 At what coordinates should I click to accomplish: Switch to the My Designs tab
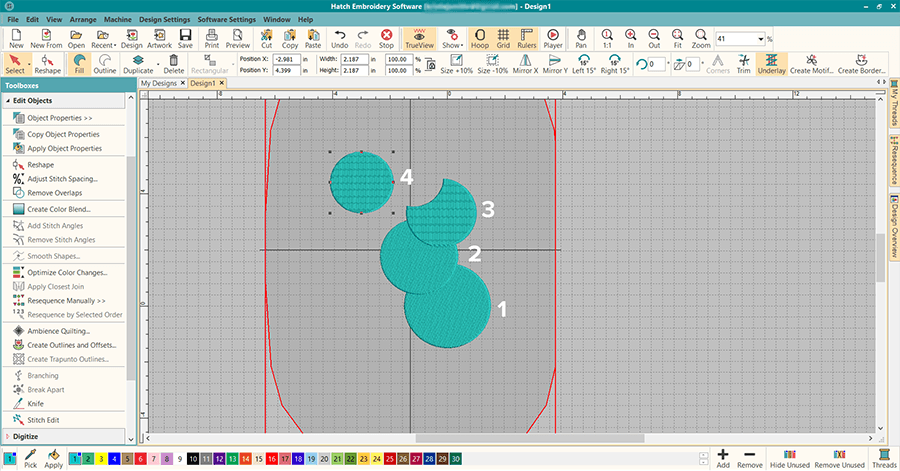(x=161, y=83)
